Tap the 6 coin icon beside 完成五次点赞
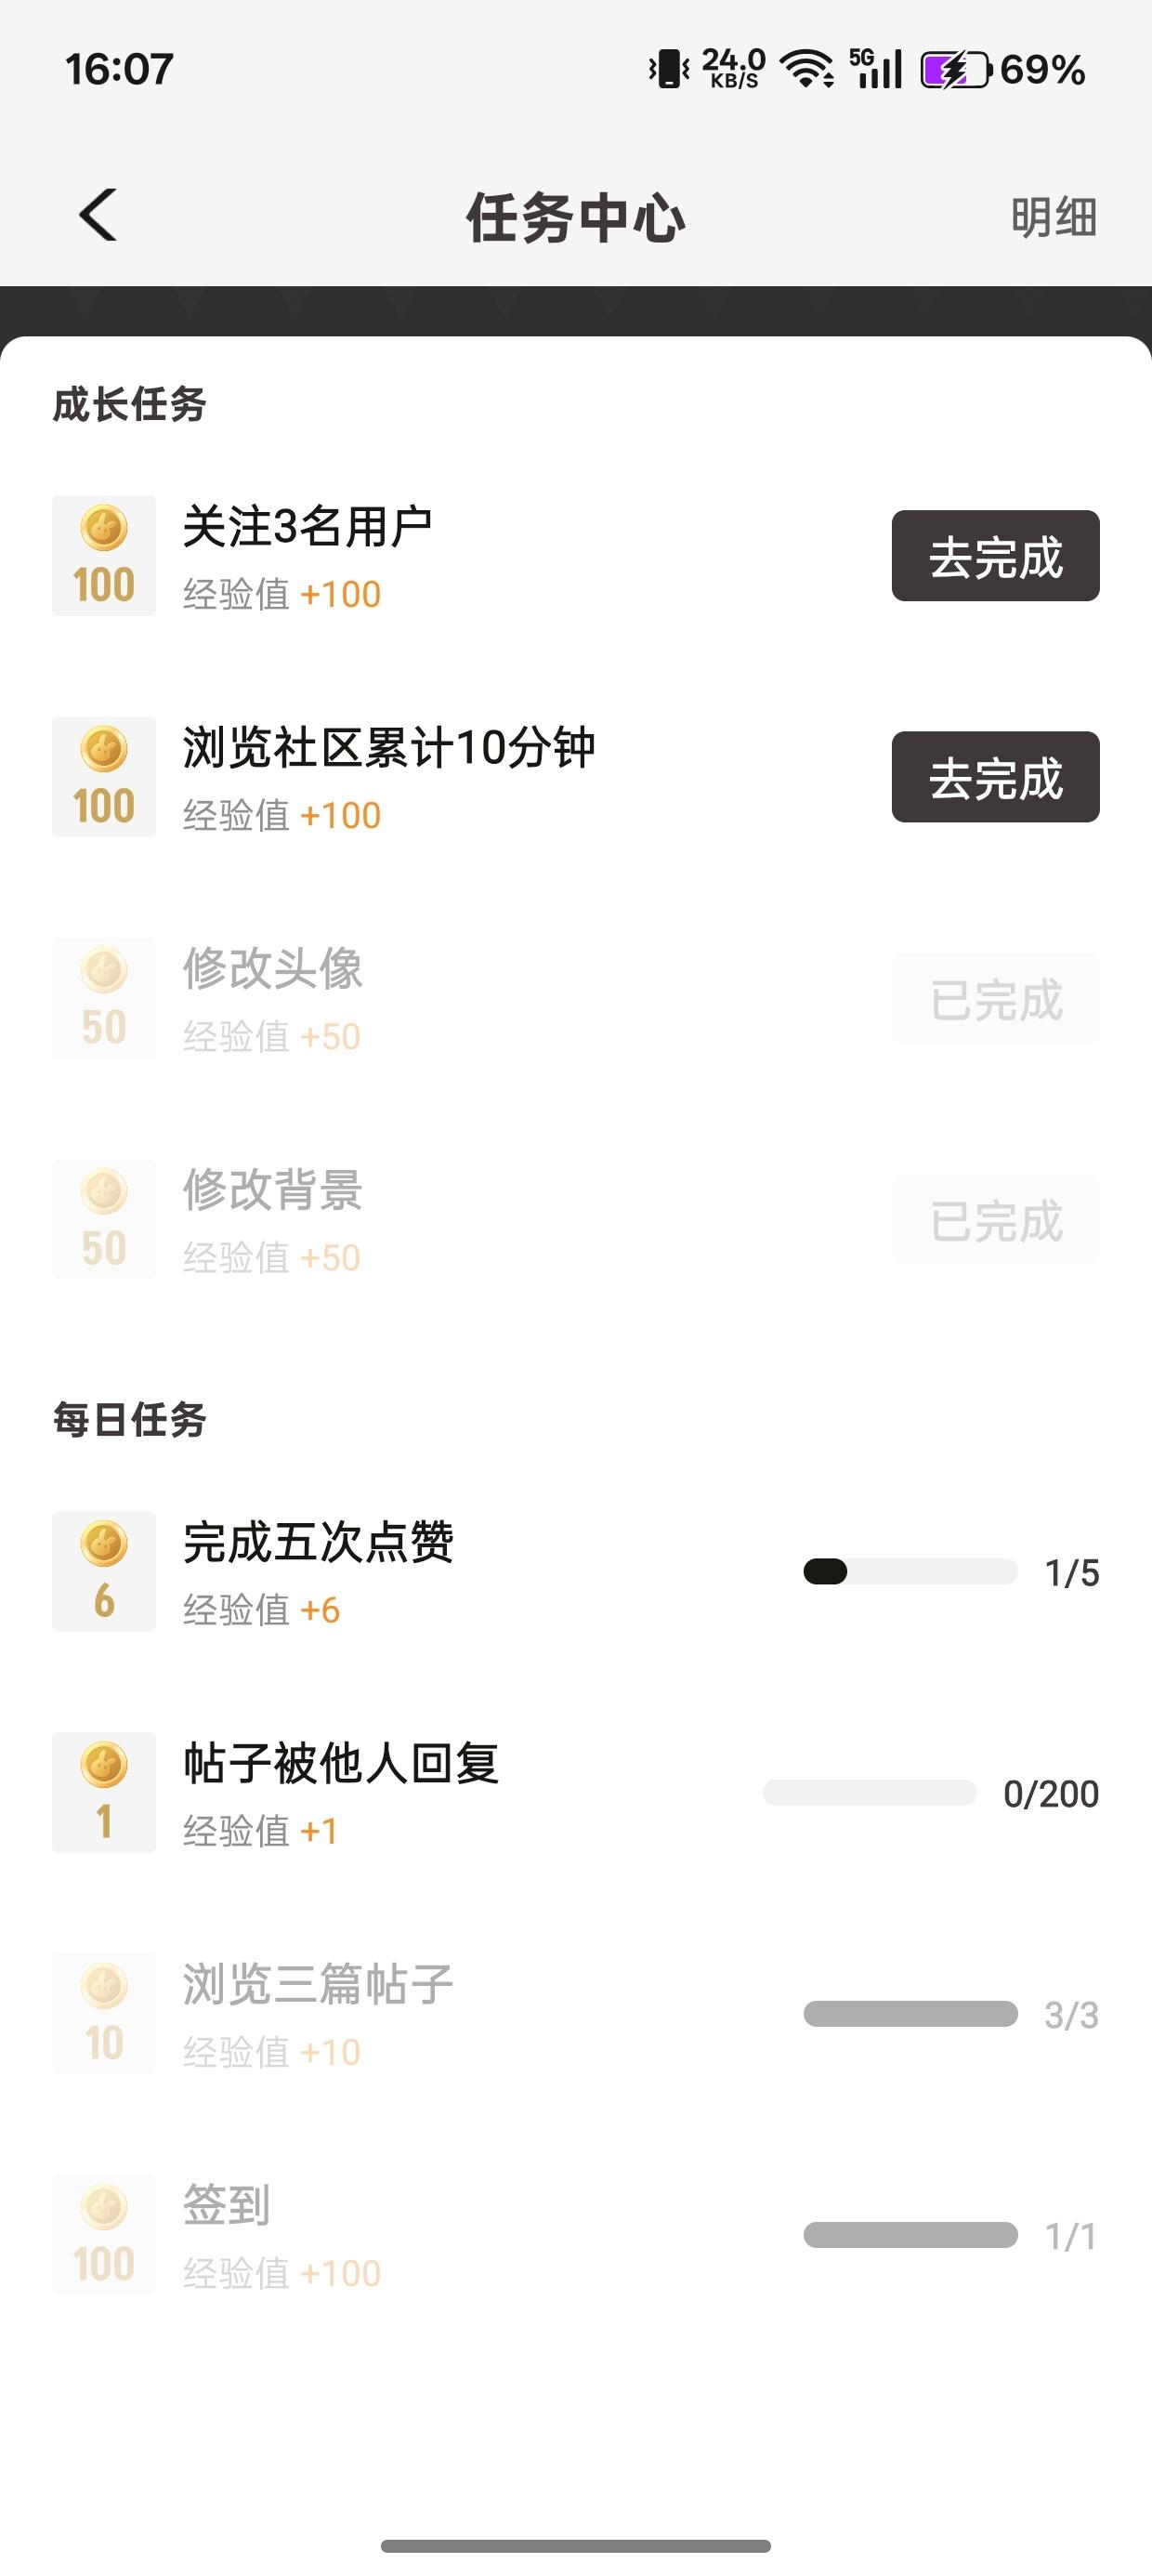The image size is (1152, 2576). [104, 1572]
